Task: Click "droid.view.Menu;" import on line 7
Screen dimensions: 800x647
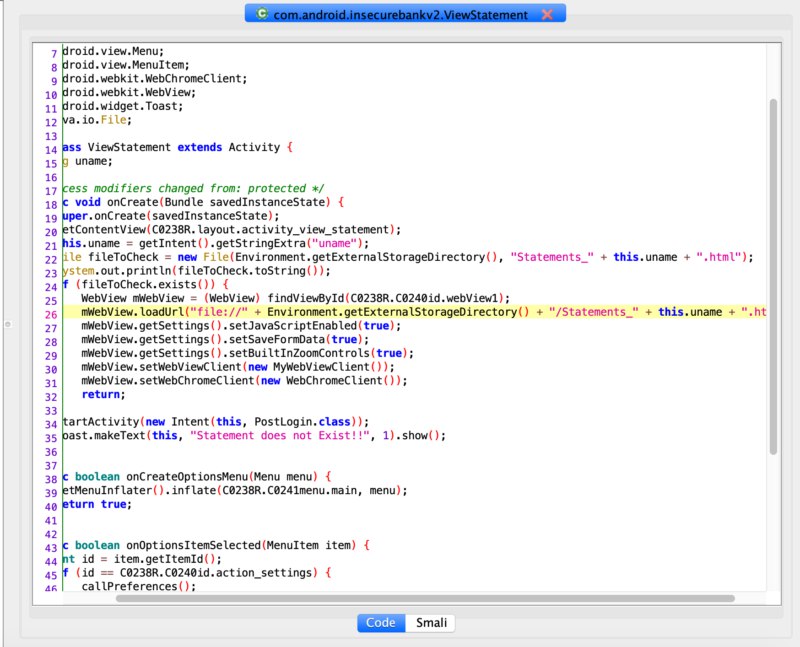Action: coord(113,51)
